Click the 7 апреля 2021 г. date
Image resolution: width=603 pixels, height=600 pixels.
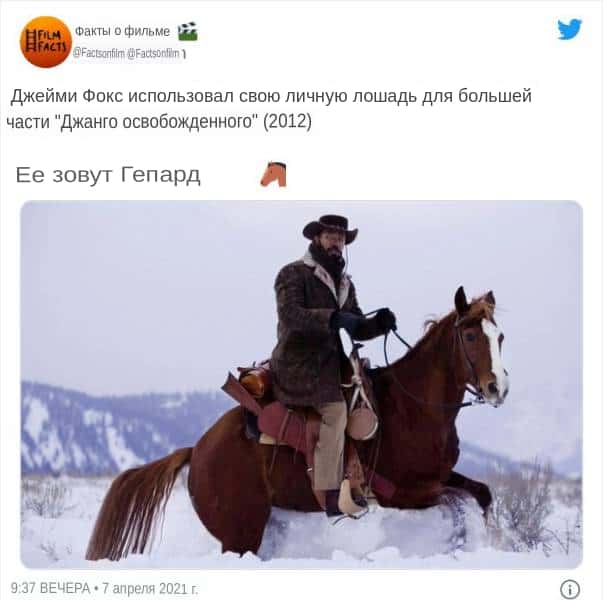pos(150,588)
